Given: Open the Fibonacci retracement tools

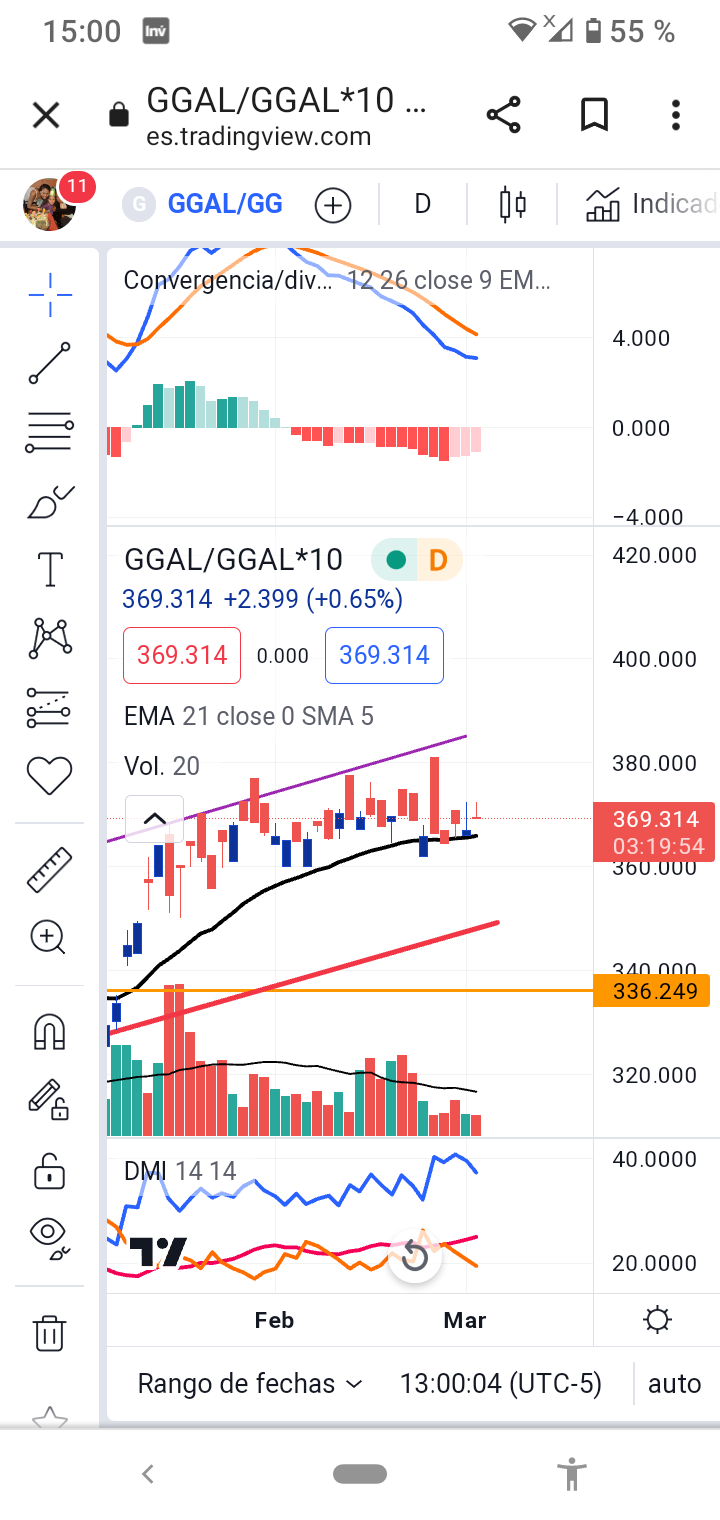Looking at the screenshot, I should point(50,433).
